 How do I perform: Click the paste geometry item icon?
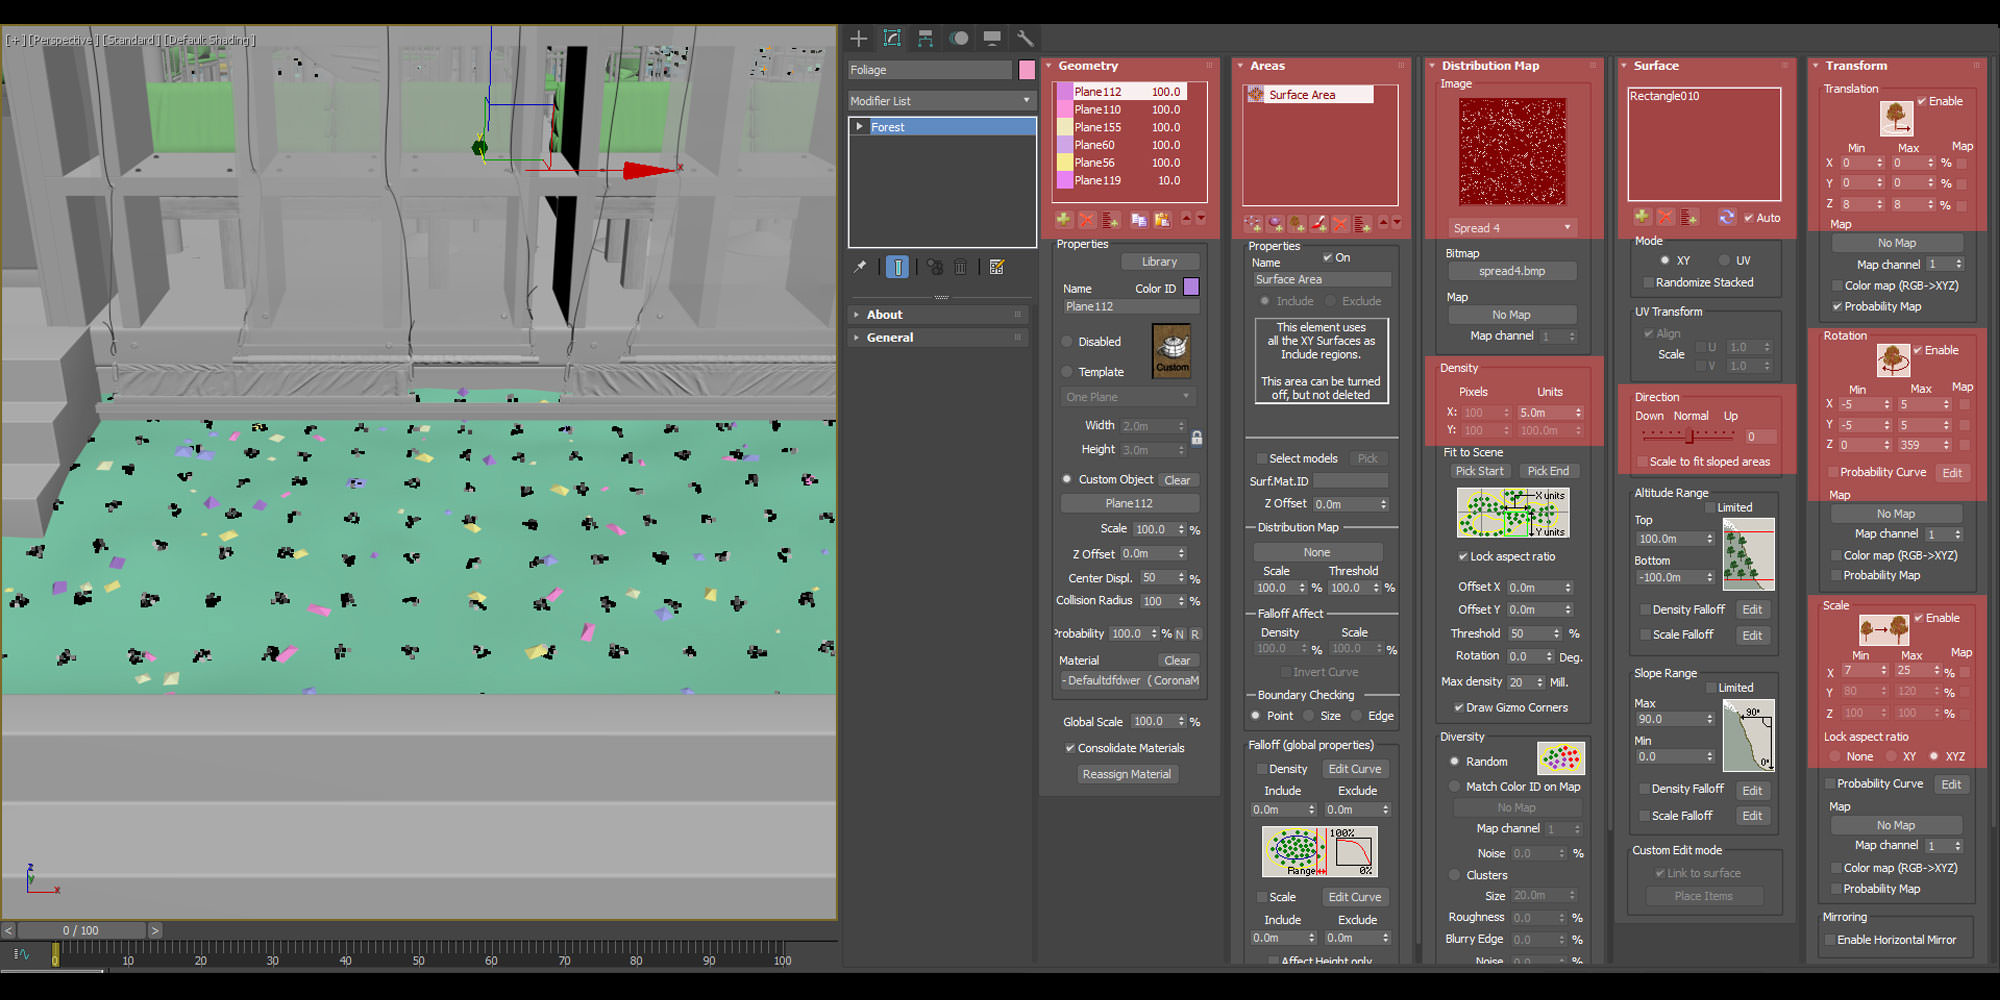(x=1161, y=219)
